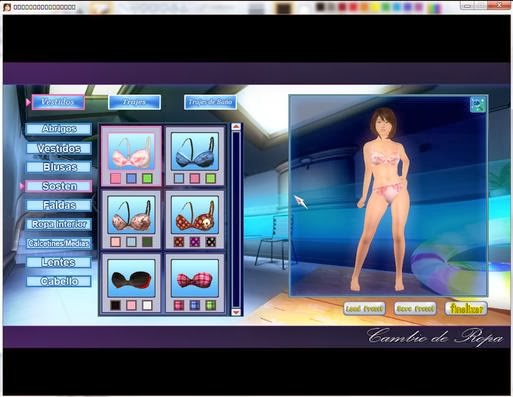Select the Cabello category
Viewport: 513px width, 397px height.
tap(59, 281)
